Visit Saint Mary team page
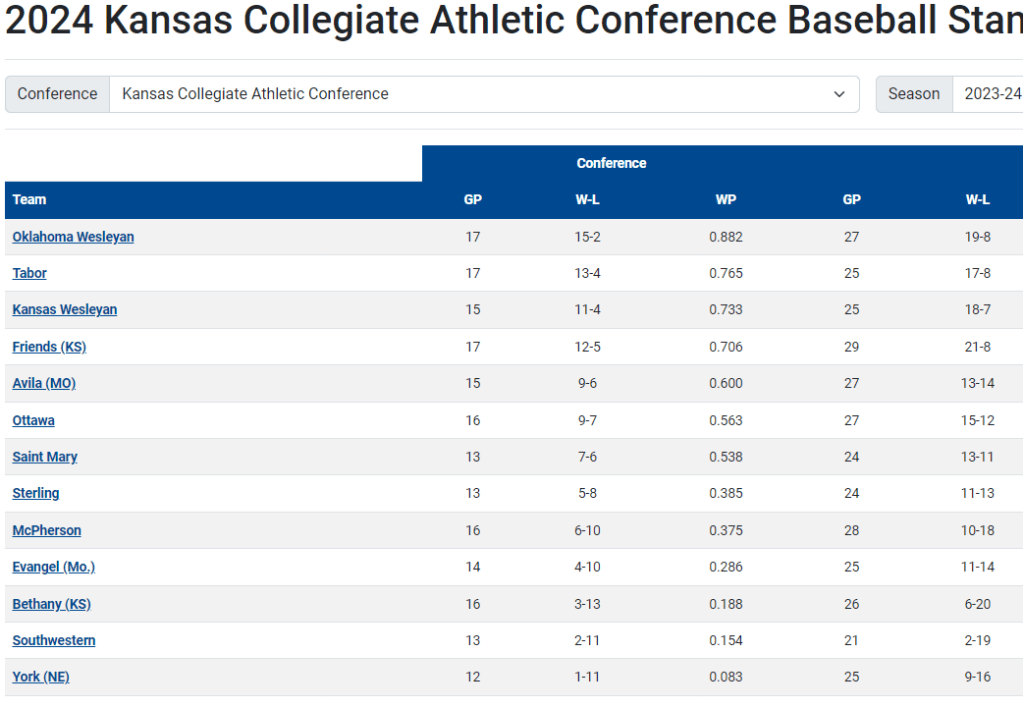Image resolution: width=1023 pixels, height=708 pixels. click(x=45, y=457)
